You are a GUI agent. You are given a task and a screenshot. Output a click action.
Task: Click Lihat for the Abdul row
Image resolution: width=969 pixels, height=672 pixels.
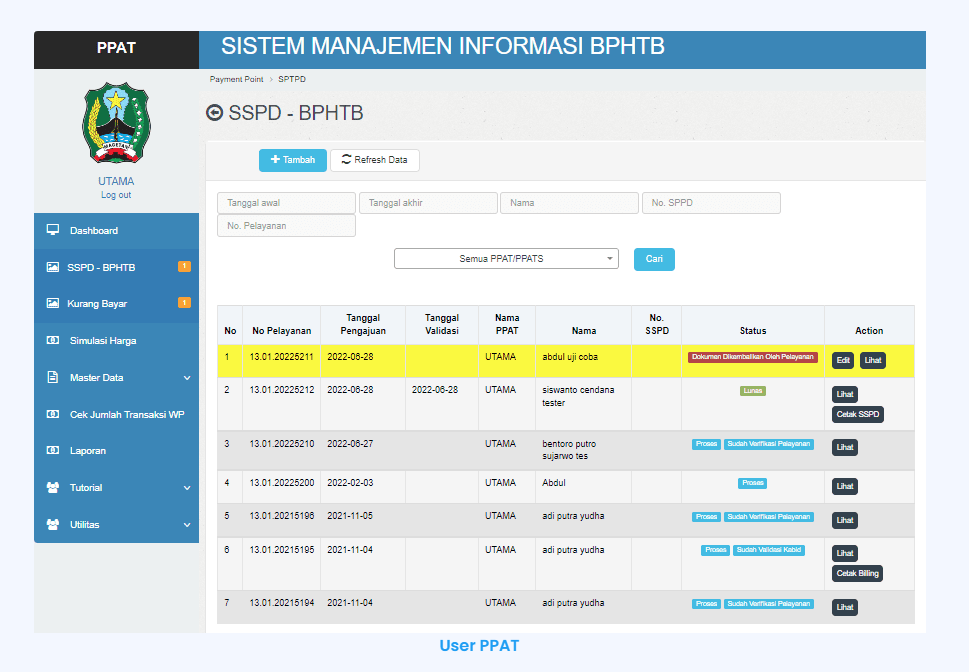click(x=845, y=487)
